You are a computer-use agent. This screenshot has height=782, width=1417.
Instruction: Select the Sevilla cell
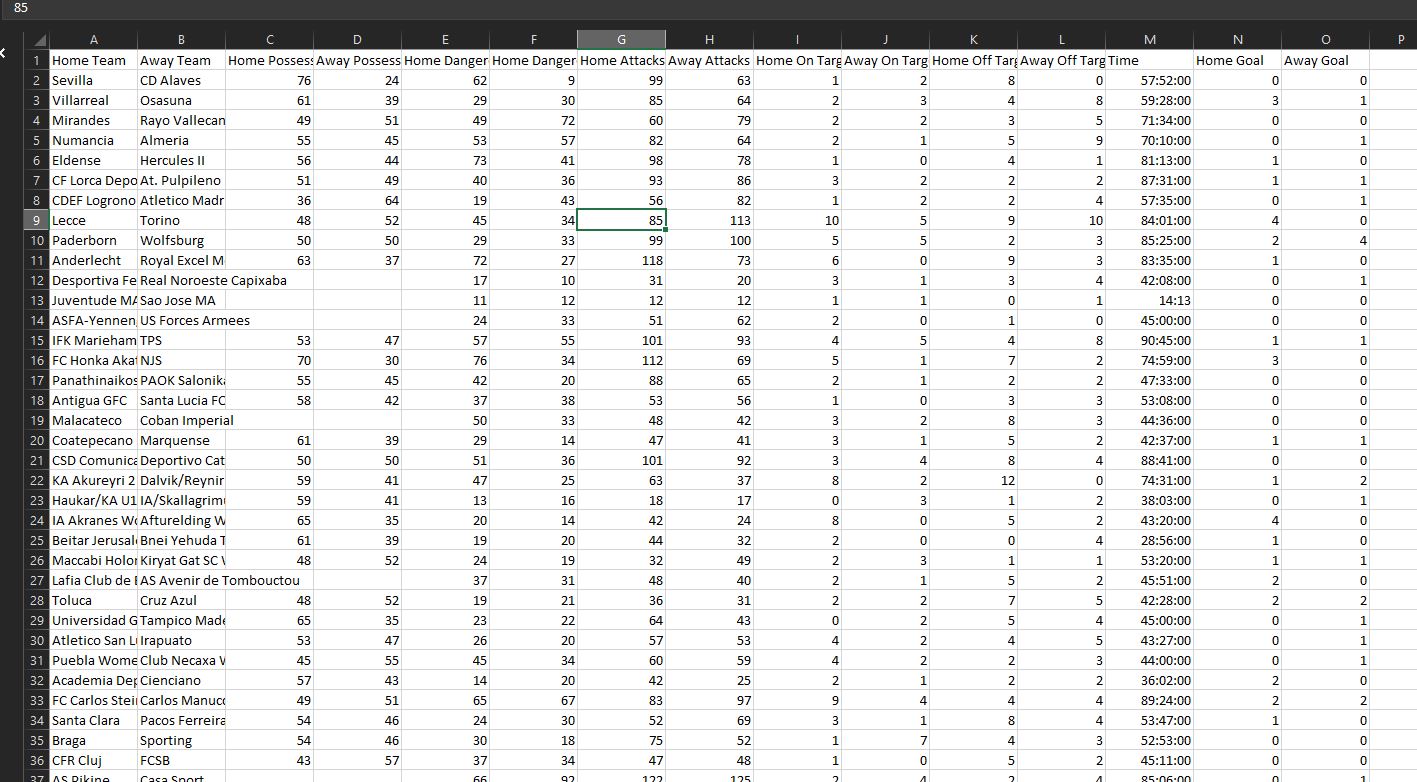pyautogui.click(x=93, y=80)
